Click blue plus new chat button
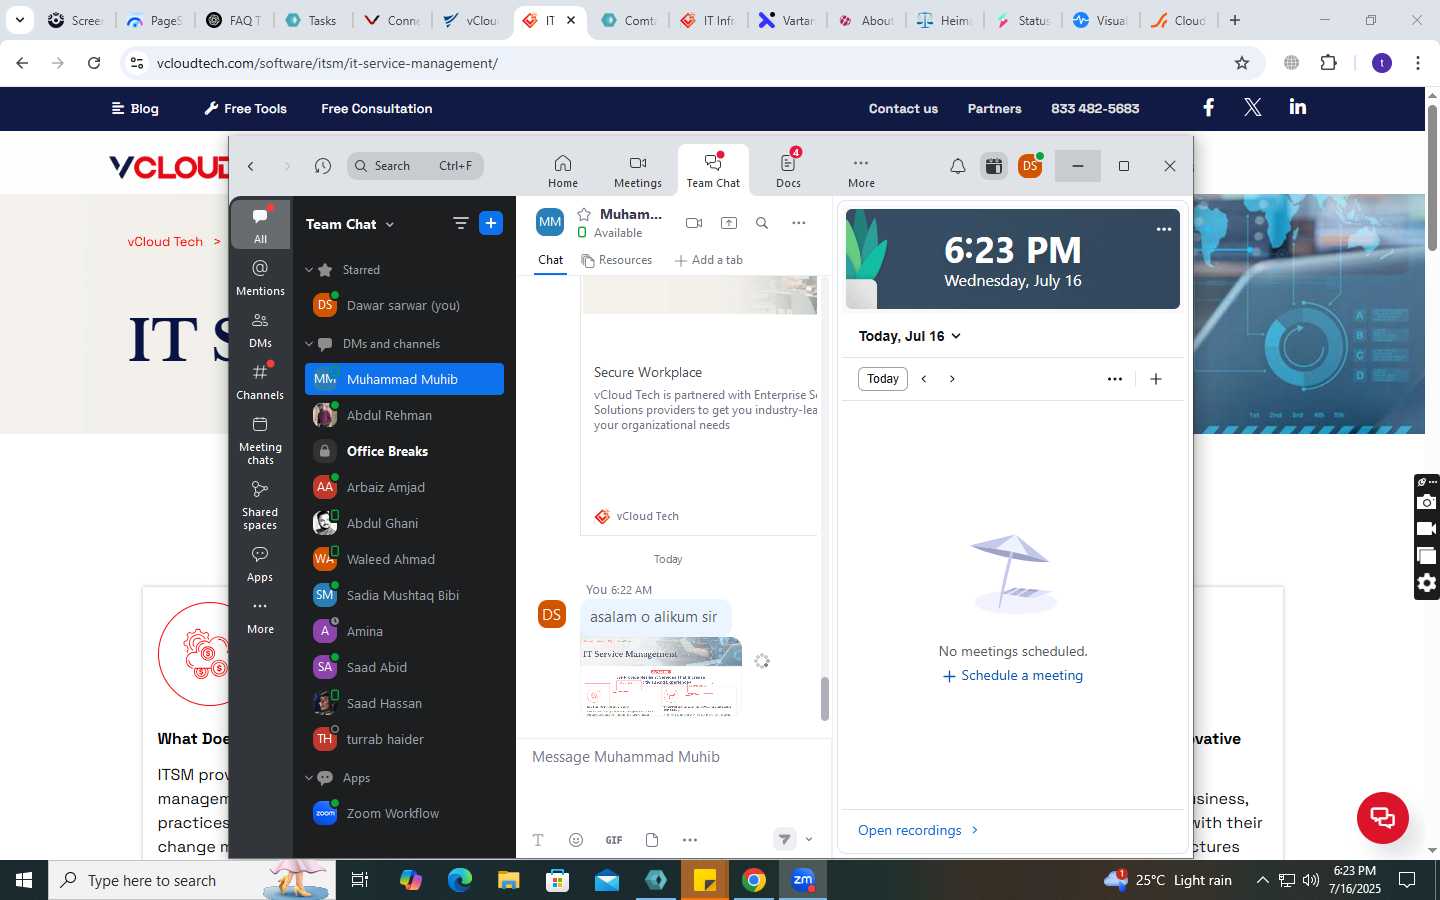This screenshot has width=1440, height=900. coord(491,224)
